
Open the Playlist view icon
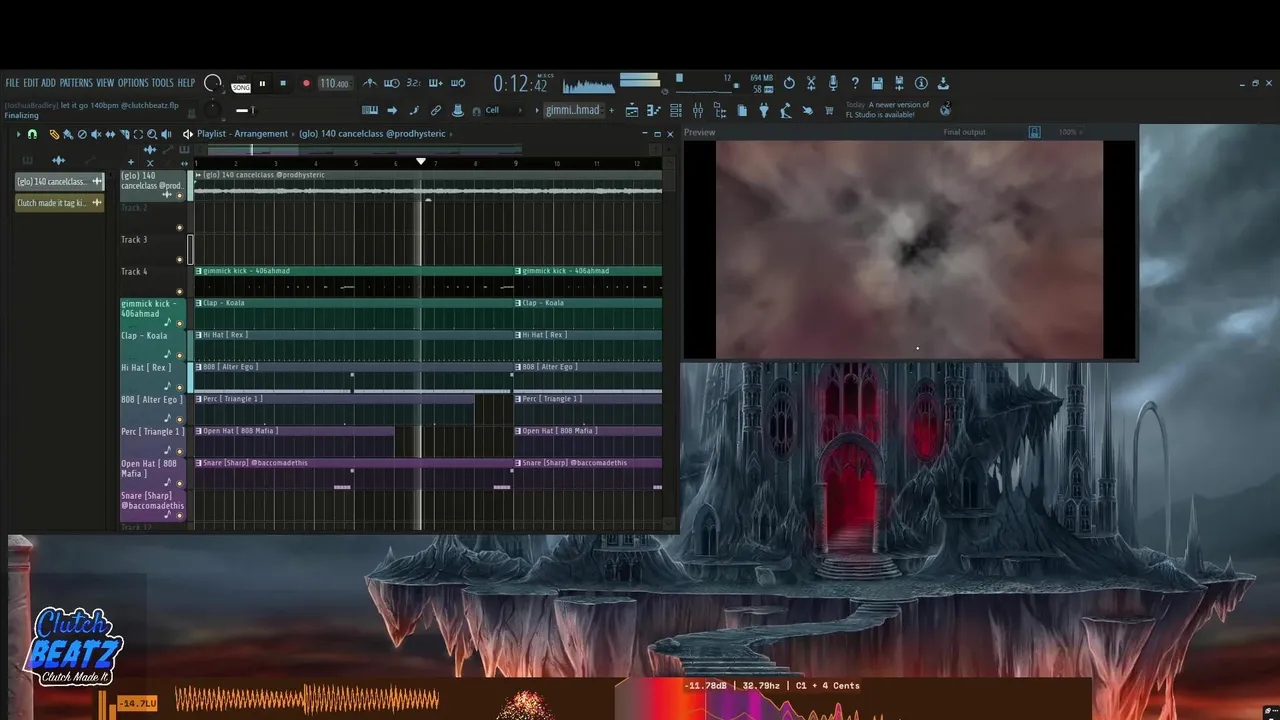click(632, 110)
